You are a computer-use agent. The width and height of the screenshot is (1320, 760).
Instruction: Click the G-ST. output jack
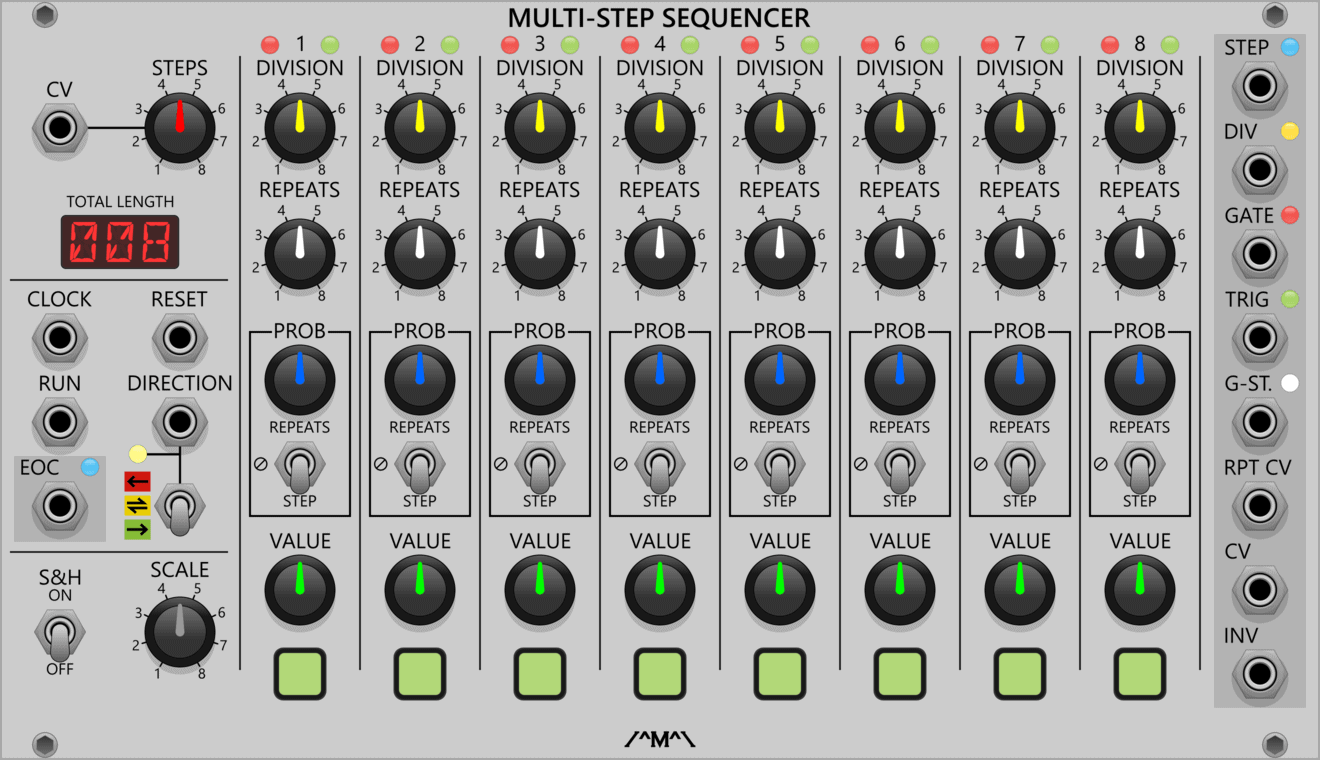pyautogui.click(x=1259, y=422)
